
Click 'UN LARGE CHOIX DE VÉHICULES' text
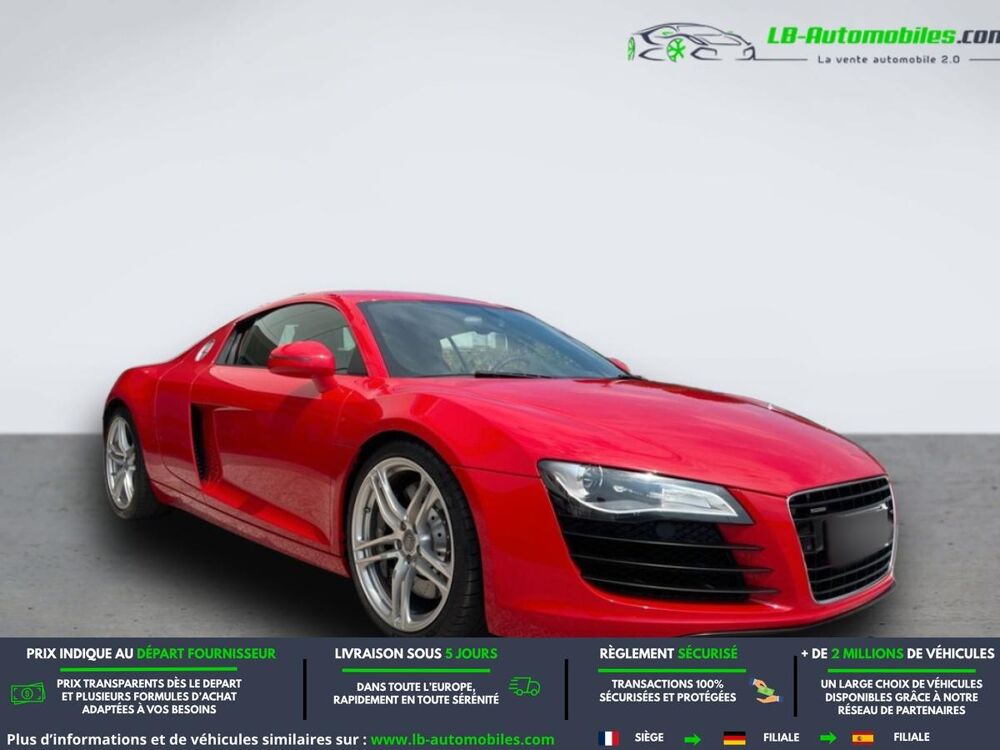901,697
